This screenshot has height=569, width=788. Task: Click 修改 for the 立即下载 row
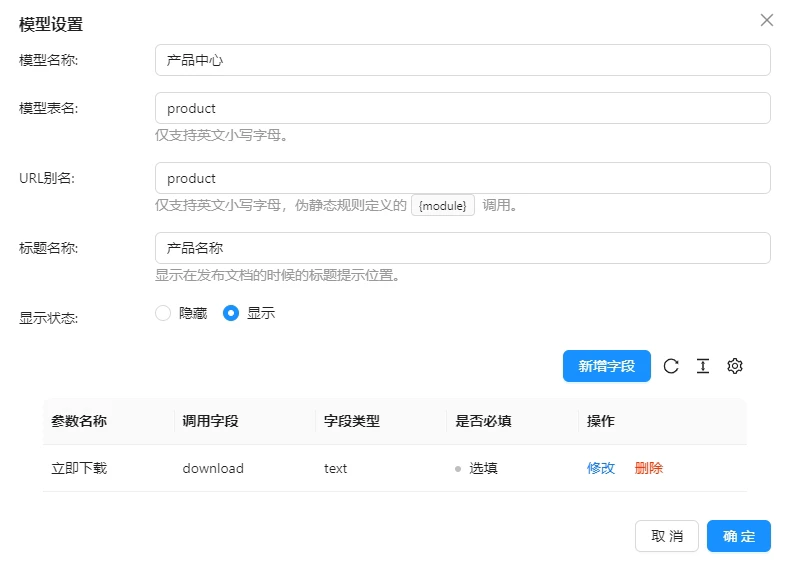601,468
